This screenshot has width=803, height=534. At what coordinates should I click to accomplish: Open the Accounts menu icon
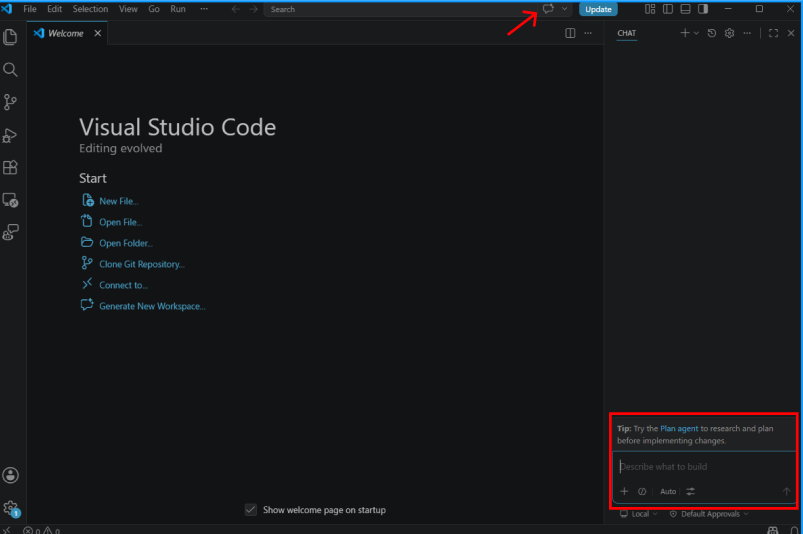click(10, 476)
